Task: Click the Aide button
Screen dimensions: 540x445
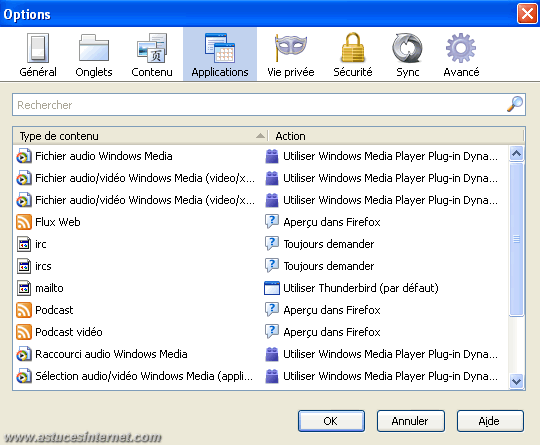Action: tap(490, 421)
